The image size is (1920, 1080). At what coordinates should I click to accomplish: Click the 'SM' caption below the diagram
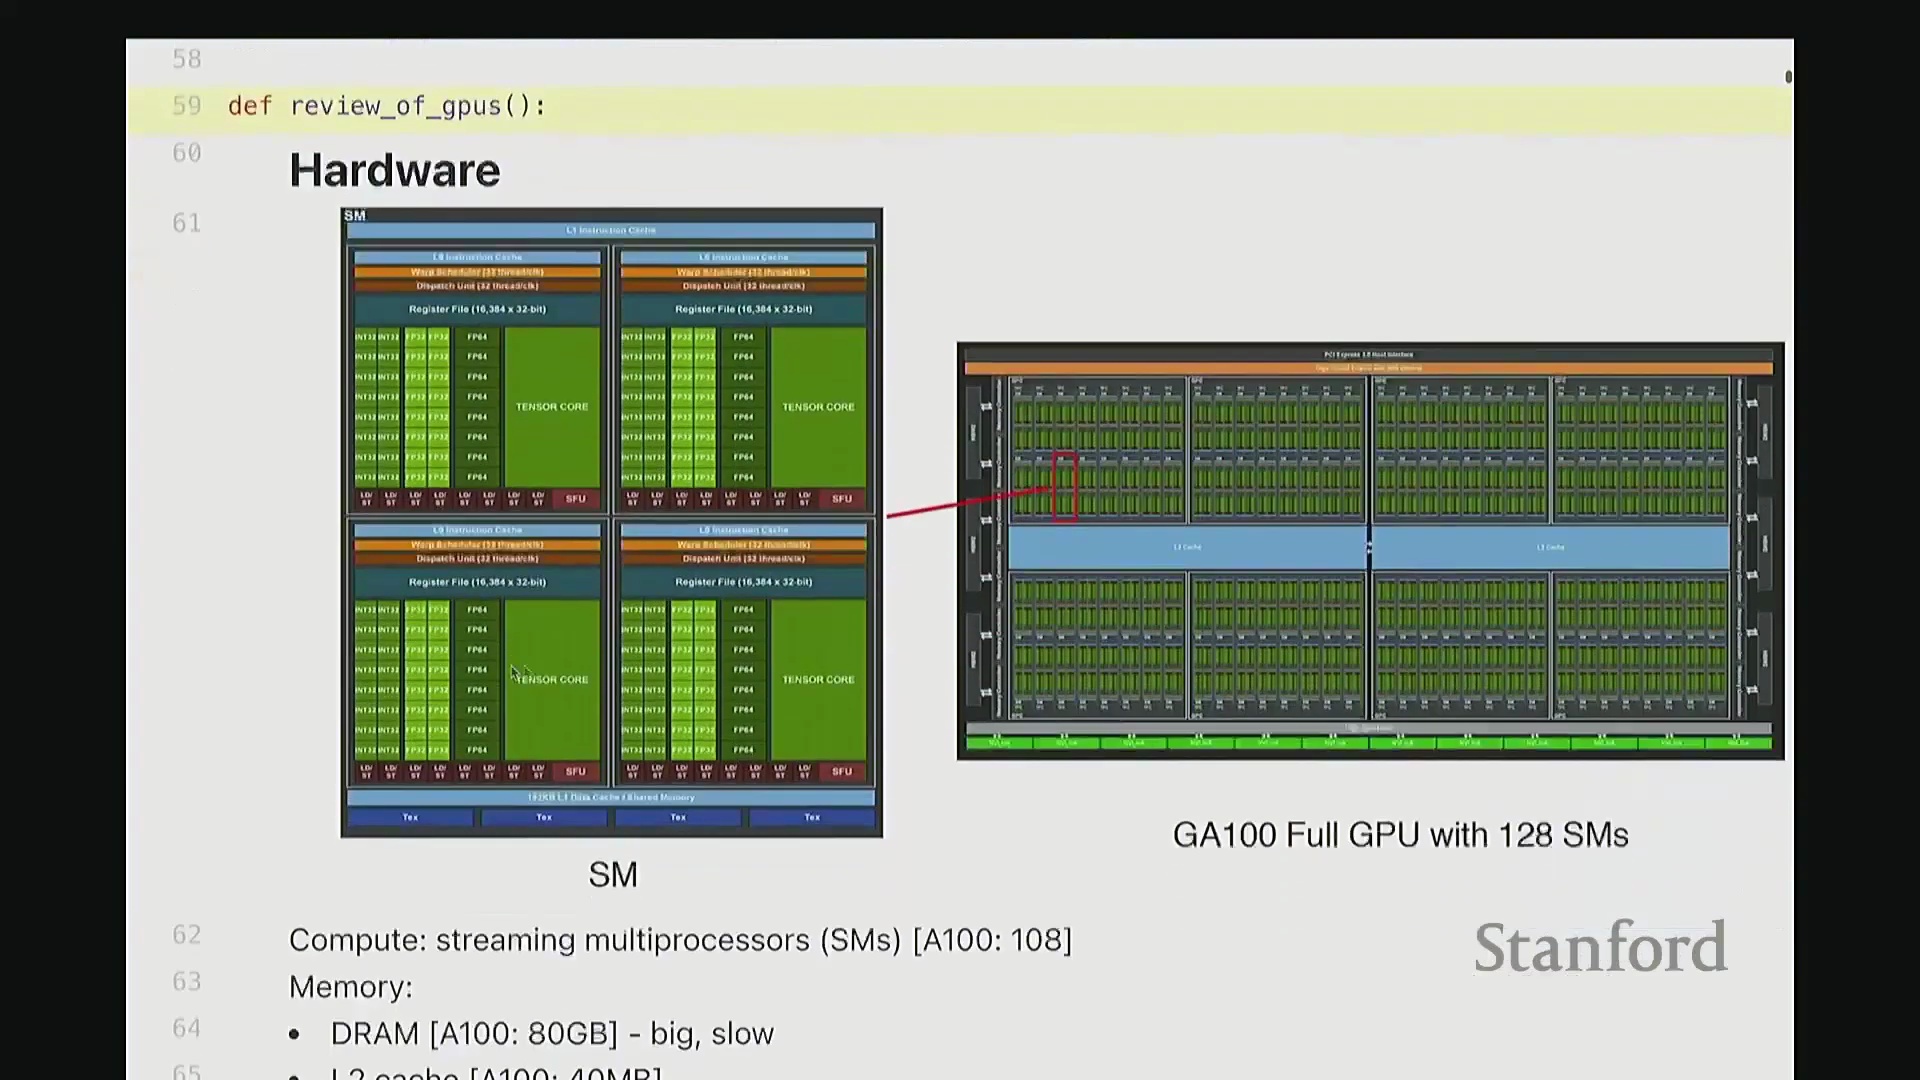click(613, 875)
